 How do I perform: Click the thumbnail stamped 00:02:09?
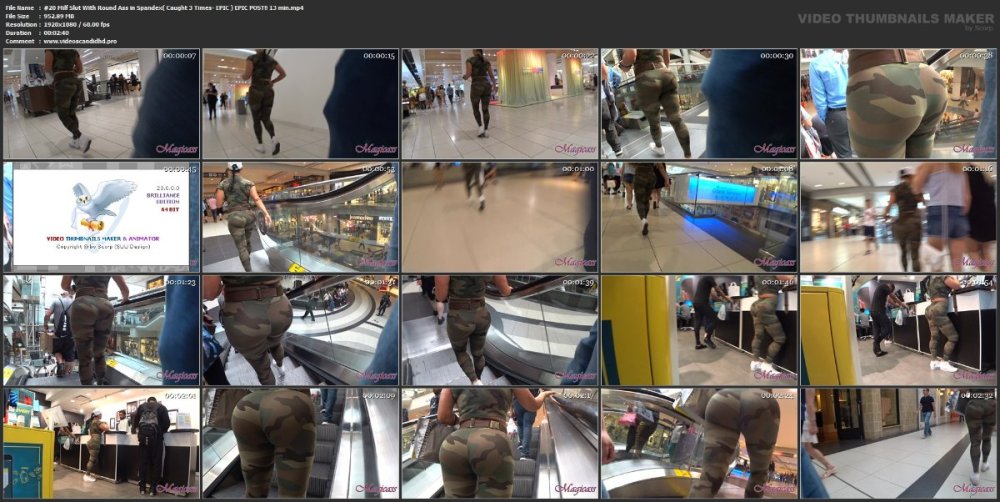tap(300, 443)
